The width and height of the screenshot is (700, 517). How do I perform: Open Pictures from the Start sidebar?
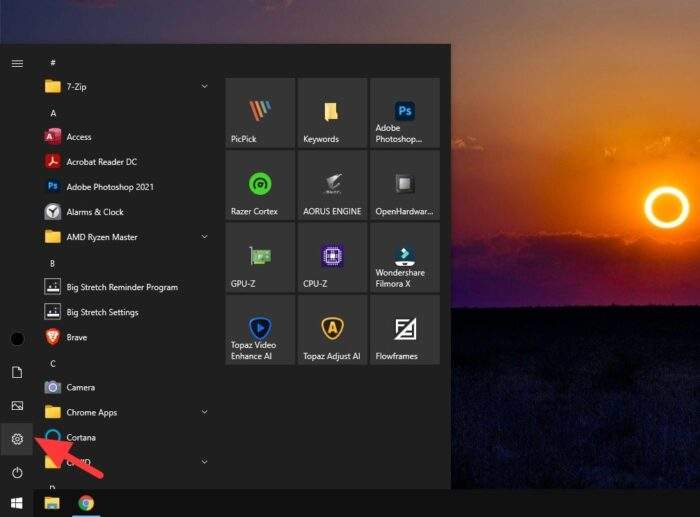[x=17, y=406]
